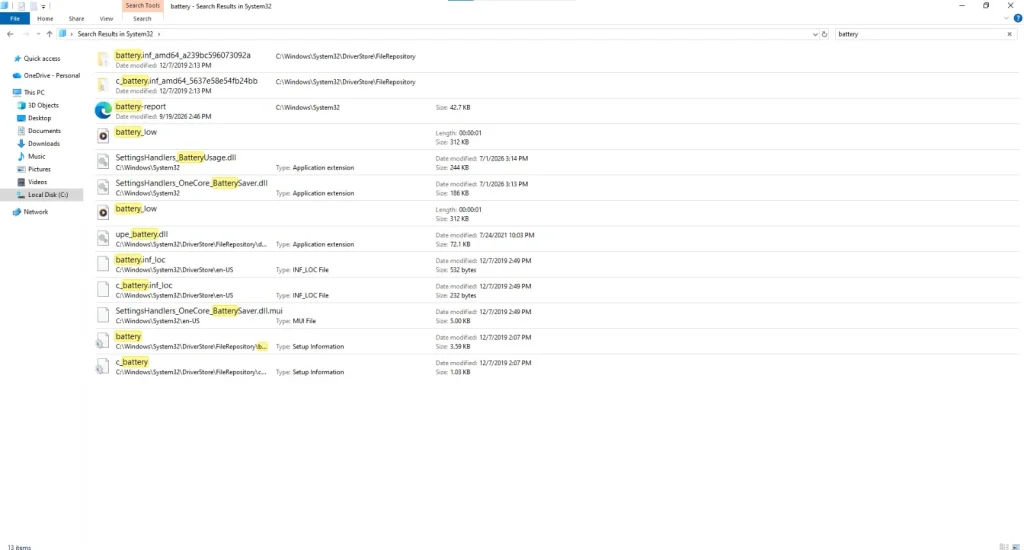
Task: Navigate up one folder level arrow
Action: tap(49, 34)
